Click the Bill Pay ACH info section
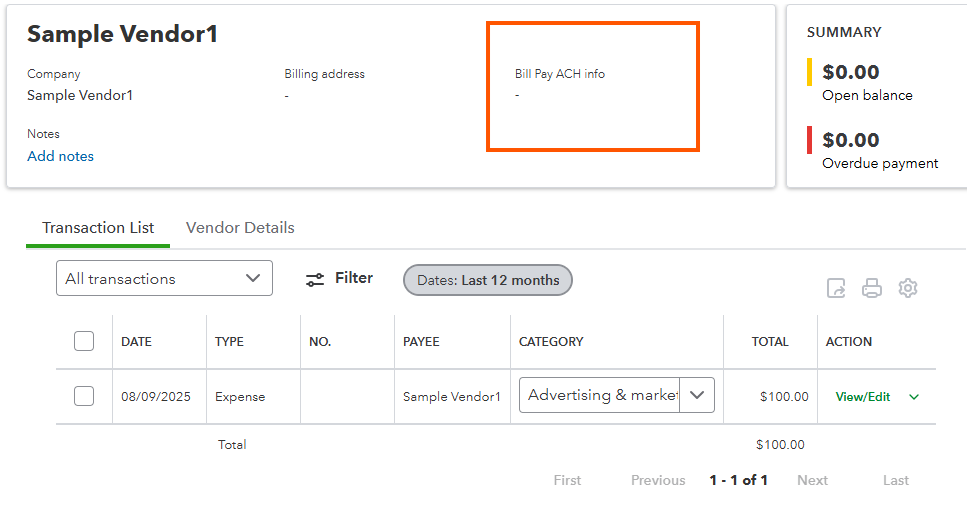 (x=593, y=86)
